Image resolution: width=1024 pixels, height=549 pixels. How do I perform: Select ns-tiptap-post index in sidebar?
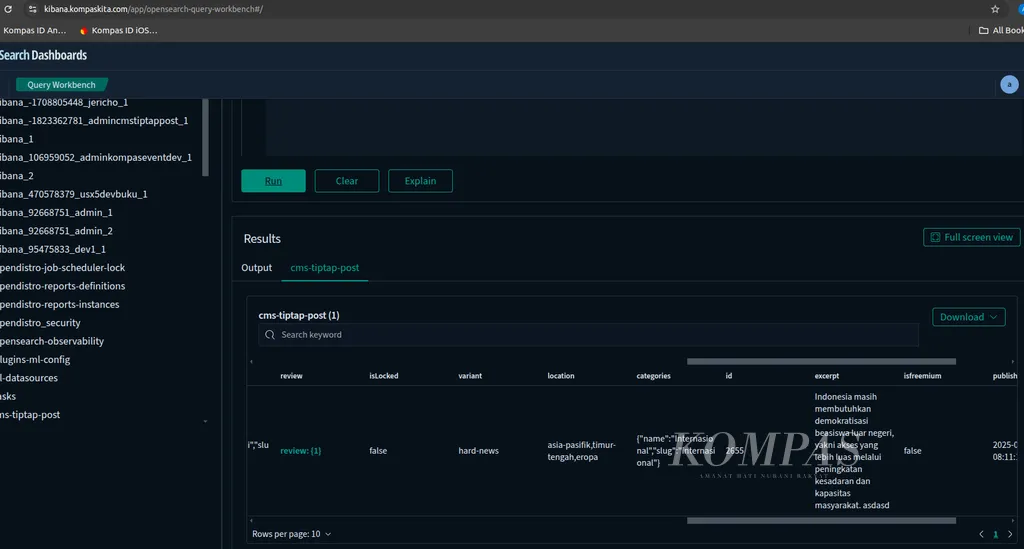coord(30,415)
